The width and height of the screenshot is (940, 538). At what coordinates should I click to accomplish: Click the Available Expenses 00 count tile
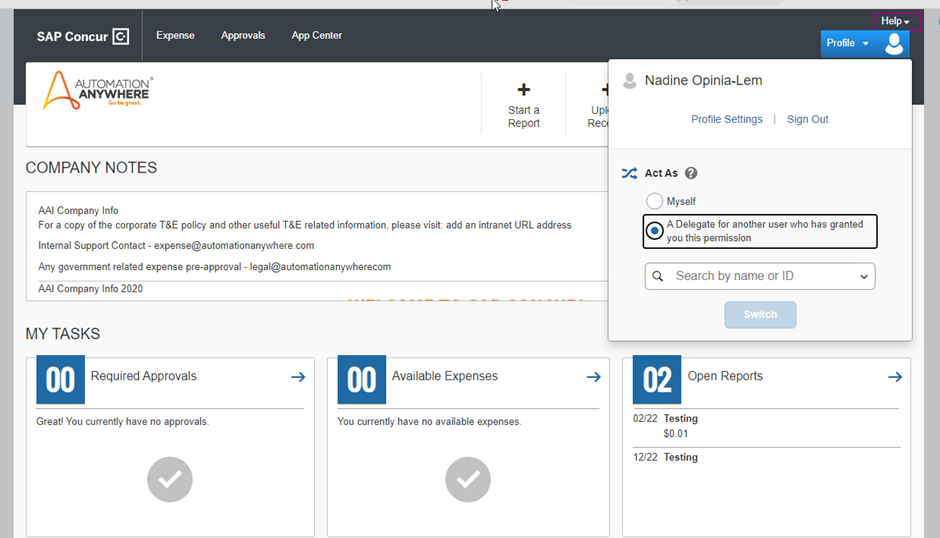[x=361, y=380]
